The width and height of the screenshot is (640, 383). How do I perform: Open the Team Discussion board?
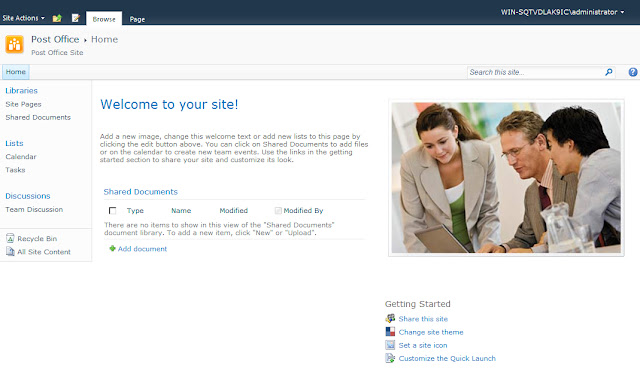point(34,209)
